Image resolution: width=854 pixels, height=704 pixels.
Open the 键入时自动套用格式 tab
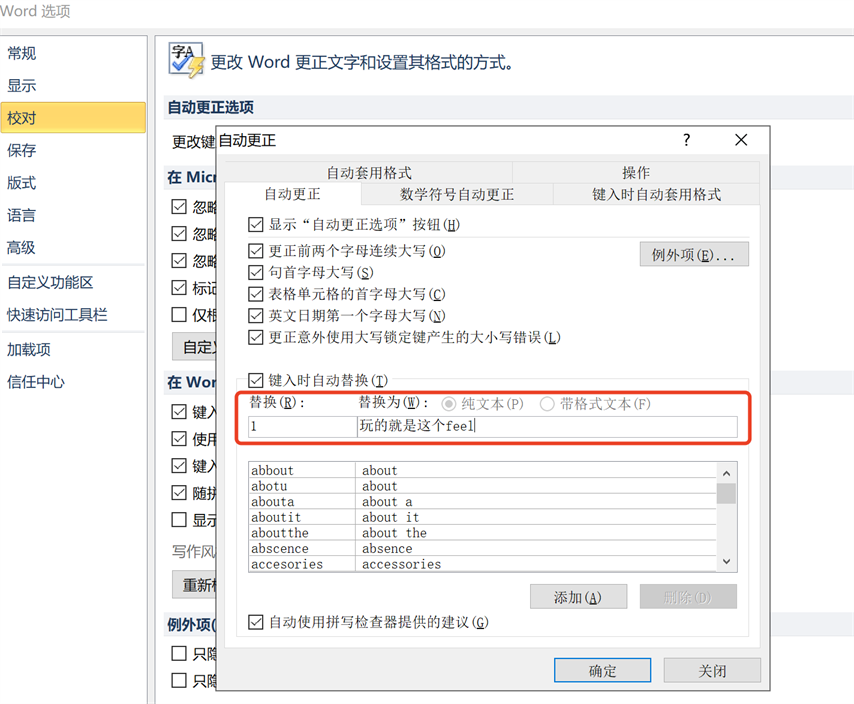click(x=656, y=194)
